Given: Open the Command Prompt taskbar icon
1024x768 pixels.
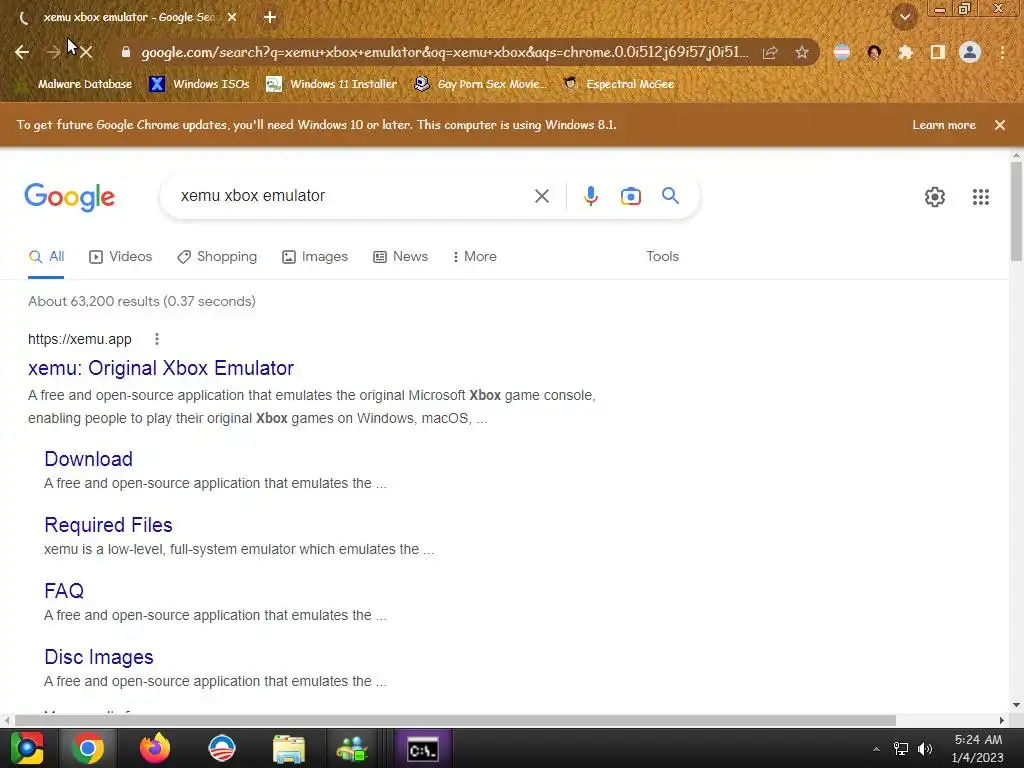Looking at the screenshot, I should point(423,749).
